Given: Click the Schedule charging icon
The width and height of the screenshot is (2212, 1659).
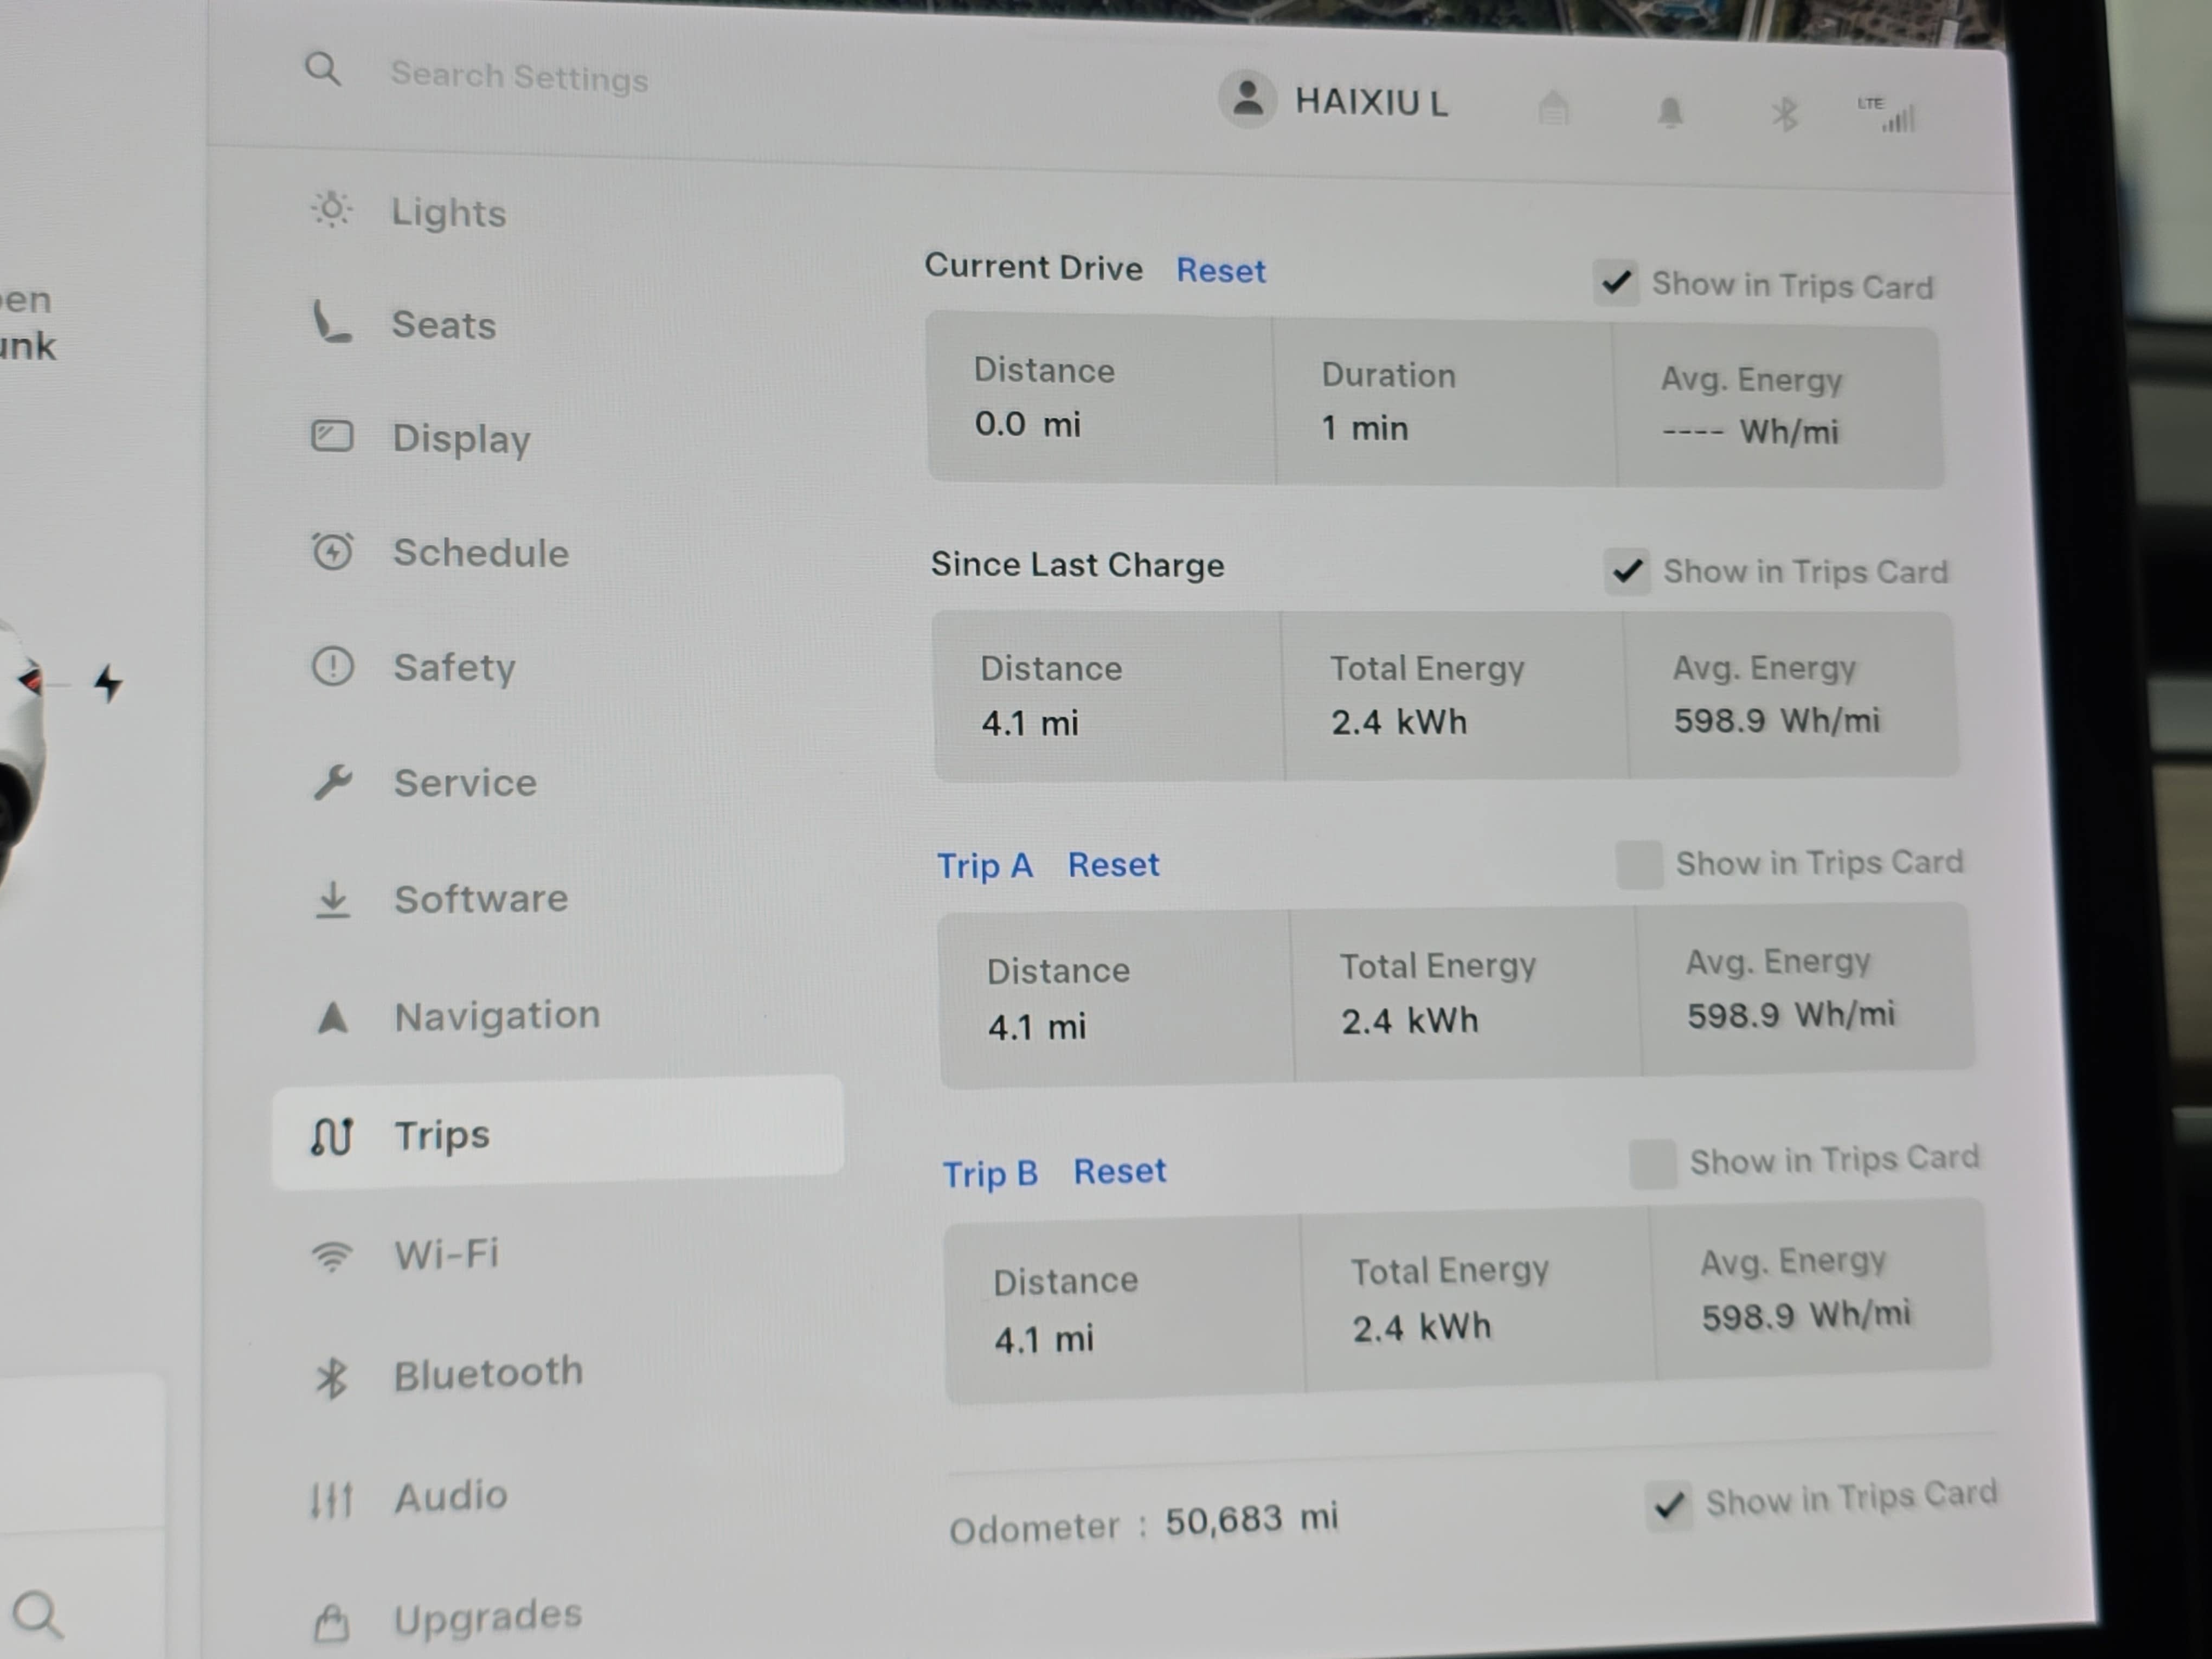Looking at the screenshot, I should (333, 551).
